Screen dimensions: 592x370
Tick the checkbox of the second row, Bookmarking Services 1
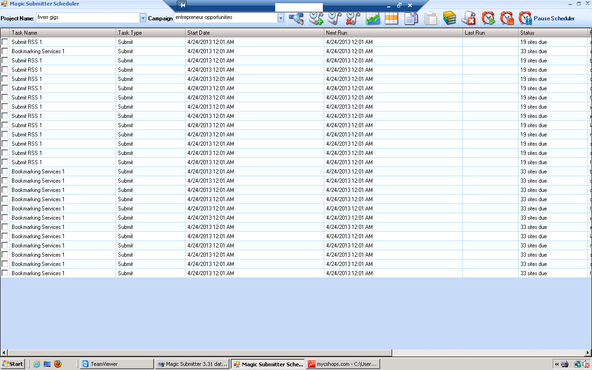(x=5, y=51)
